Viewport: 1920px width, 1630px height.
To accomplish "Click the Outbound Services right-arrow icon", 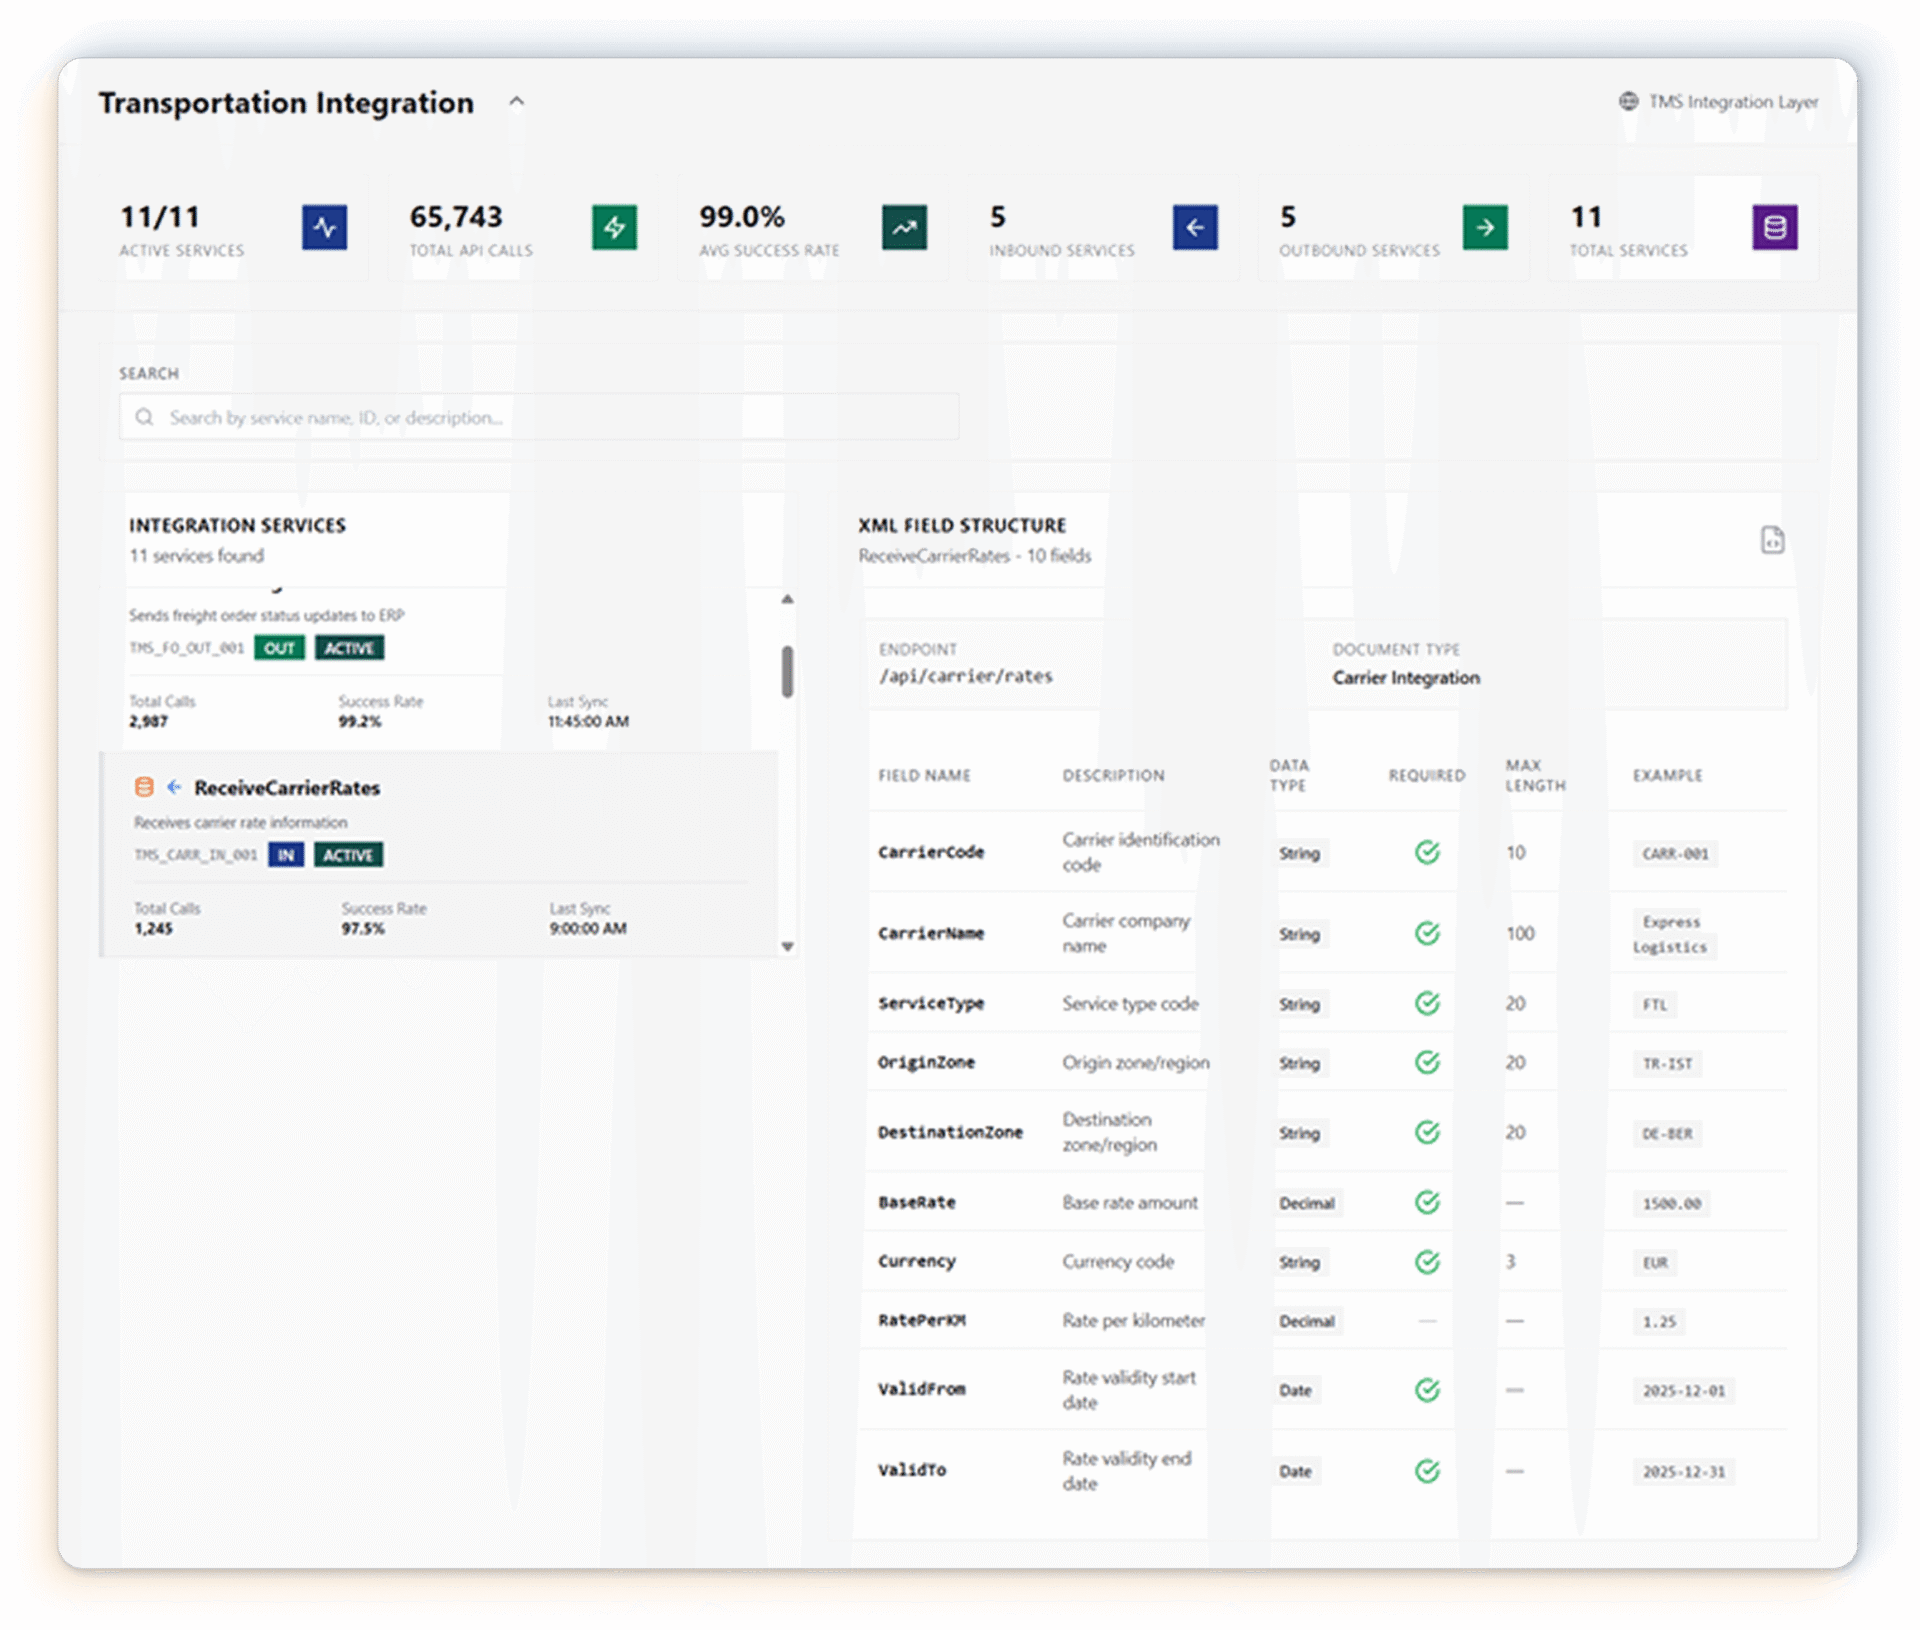I will pyautogui.click(x=1485, y=228).
